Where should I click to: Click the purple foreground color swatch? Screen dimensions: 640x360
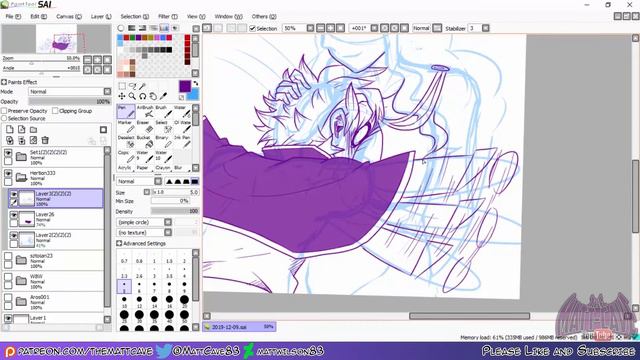tap(185, 86)
